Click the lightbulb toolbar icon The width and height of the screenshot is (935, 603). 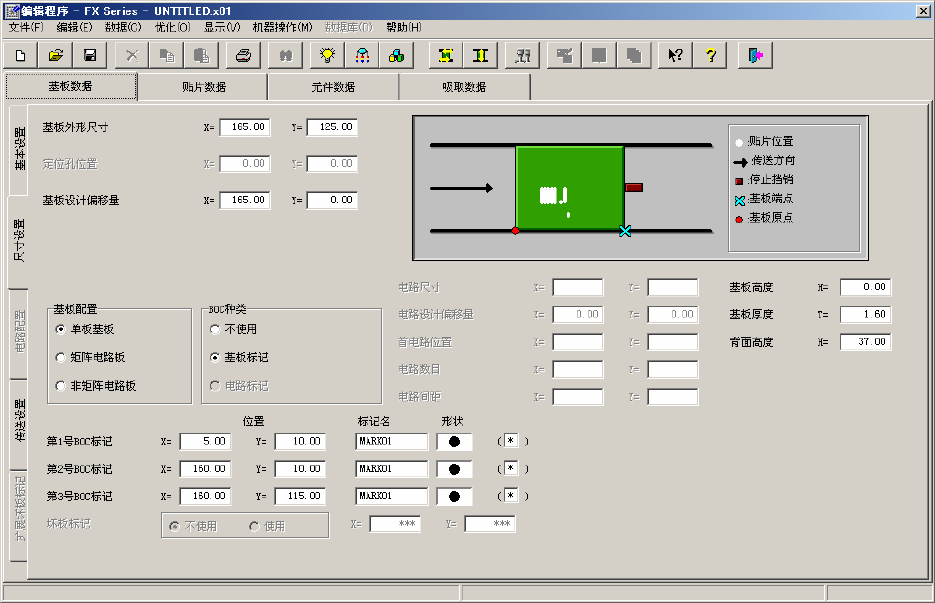[326, 56]
